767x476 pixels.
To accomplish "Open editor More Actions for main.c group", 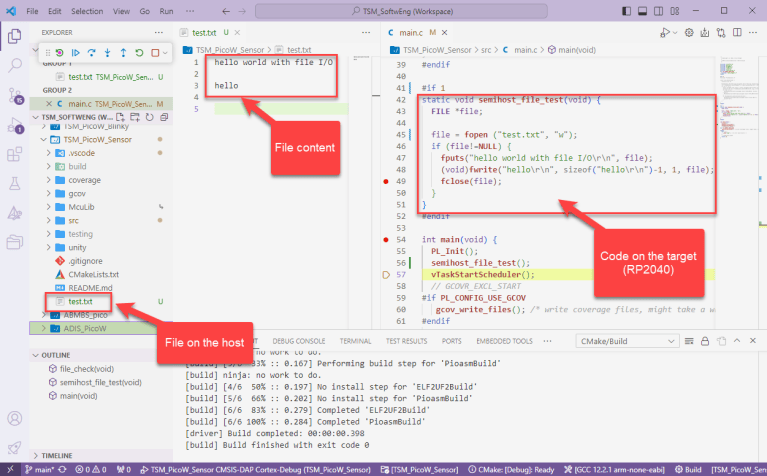I will coord(753,33).
